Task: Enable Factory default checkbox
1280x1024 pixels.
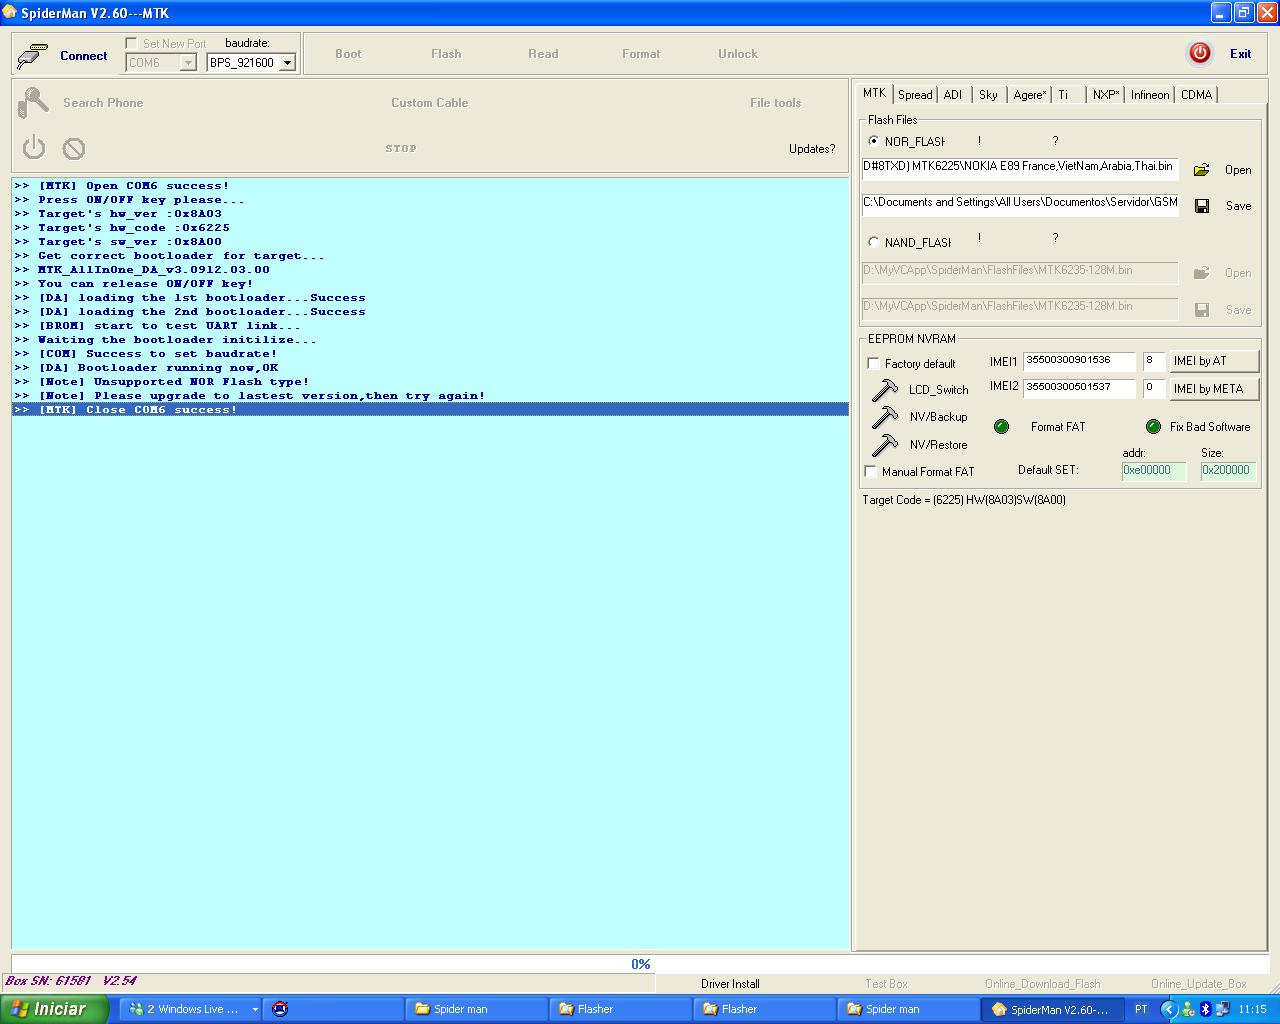Action: (x=873, y=363)
